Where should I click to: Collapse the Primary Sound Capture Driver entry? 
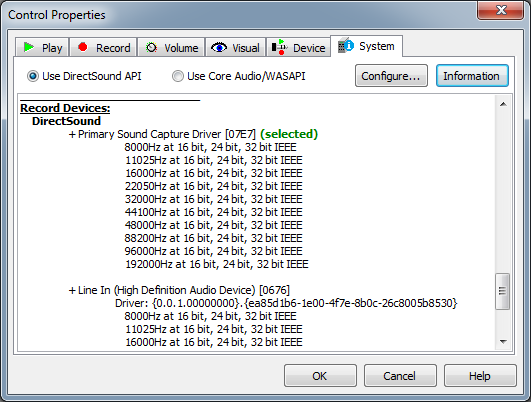[x=72, y=134]
